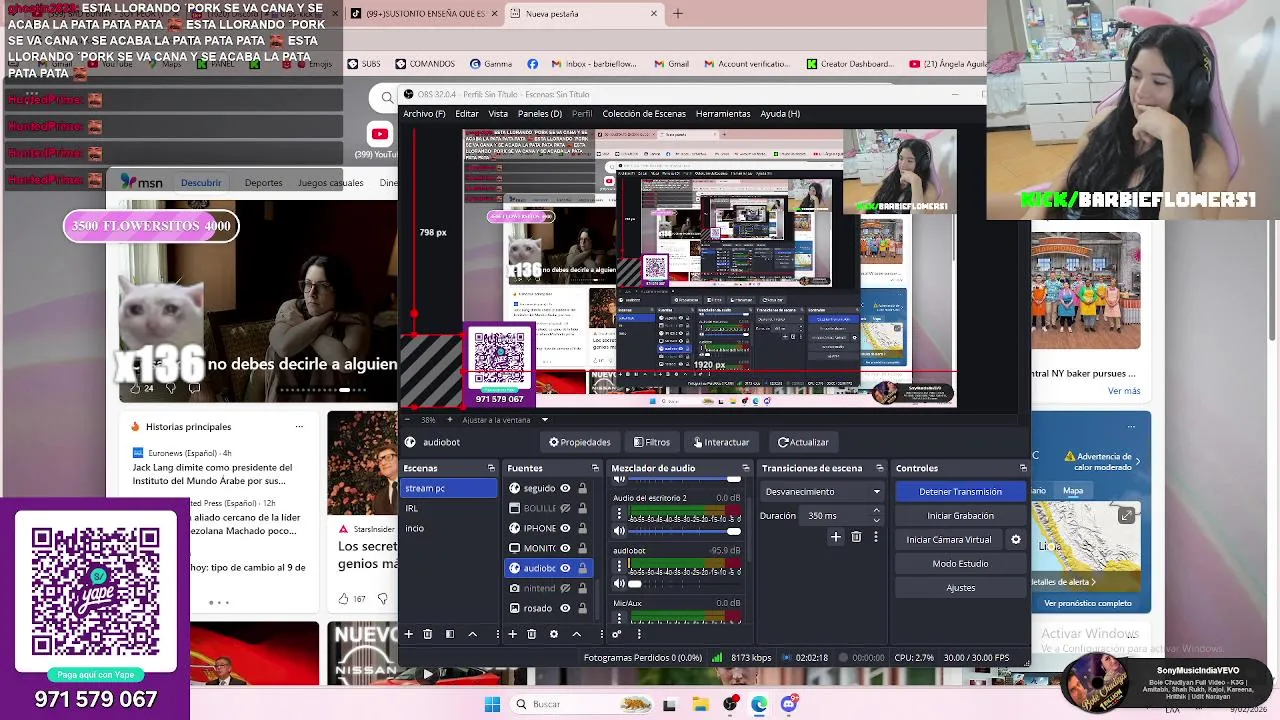Pop out the Controles dock panel
1280x720 pixels.
coord(1023,468)
